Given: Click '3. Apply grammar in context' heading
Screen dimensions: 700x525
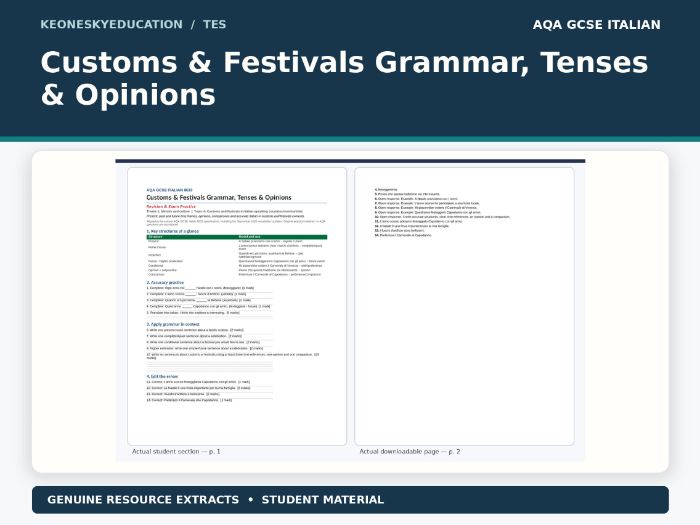Looking at the screenshot, I should pos(173,324).
